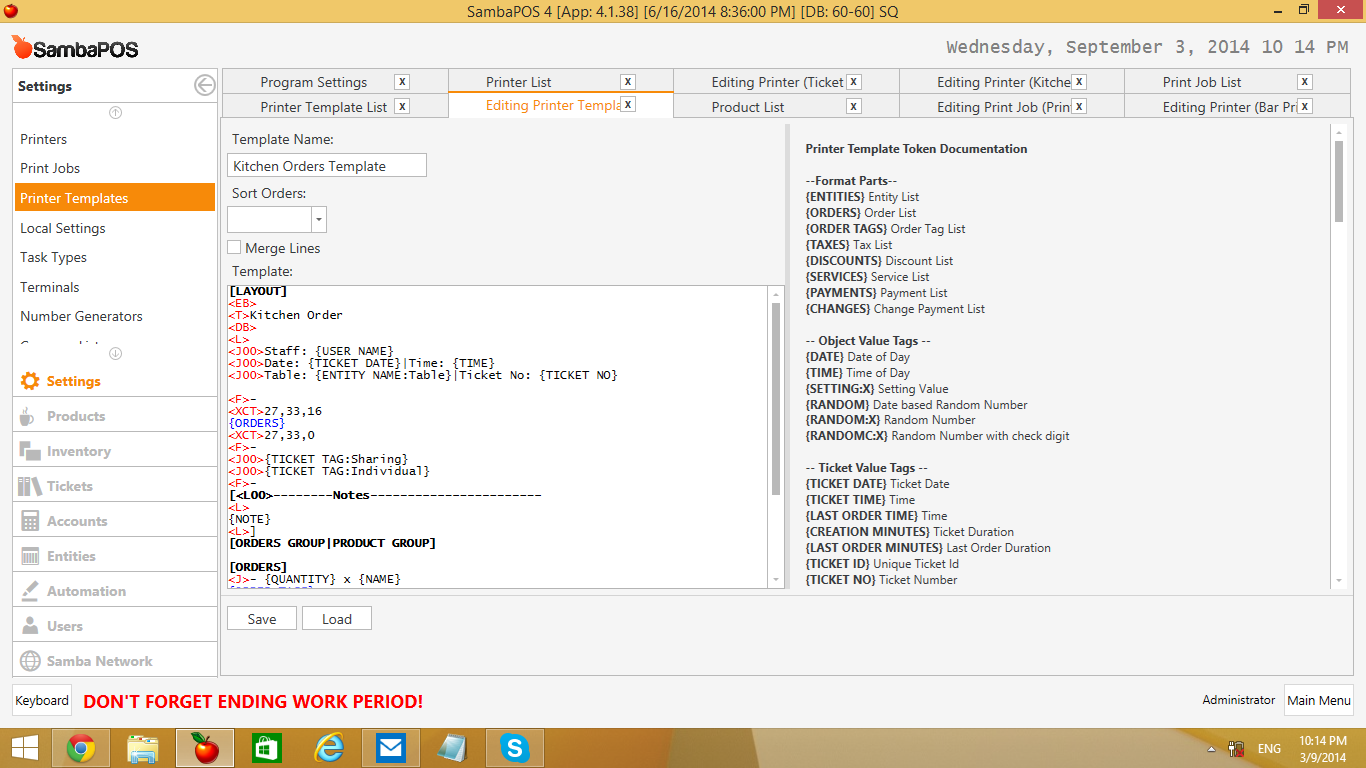This screenshot has width=1366, height=768.
Task: Select Task Types in the settings list
Action: click(114, 257)
